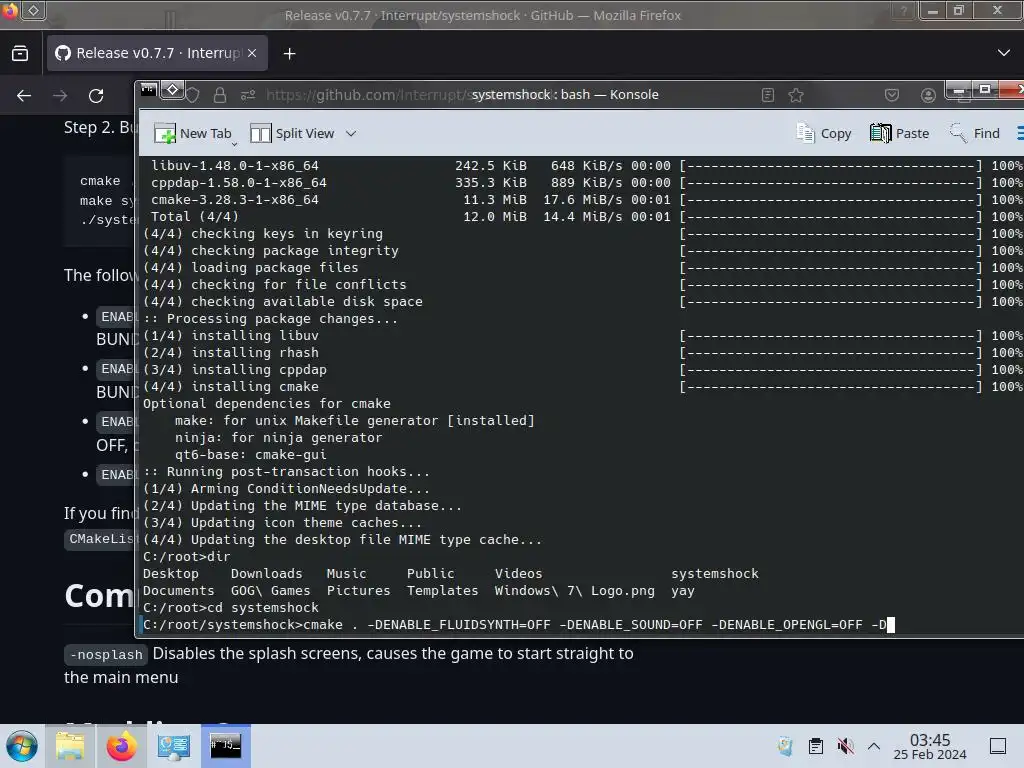The image size is (1024, 768).
Task: Open the Firefox window menu icon in titlebar
Action: point(8,10)
